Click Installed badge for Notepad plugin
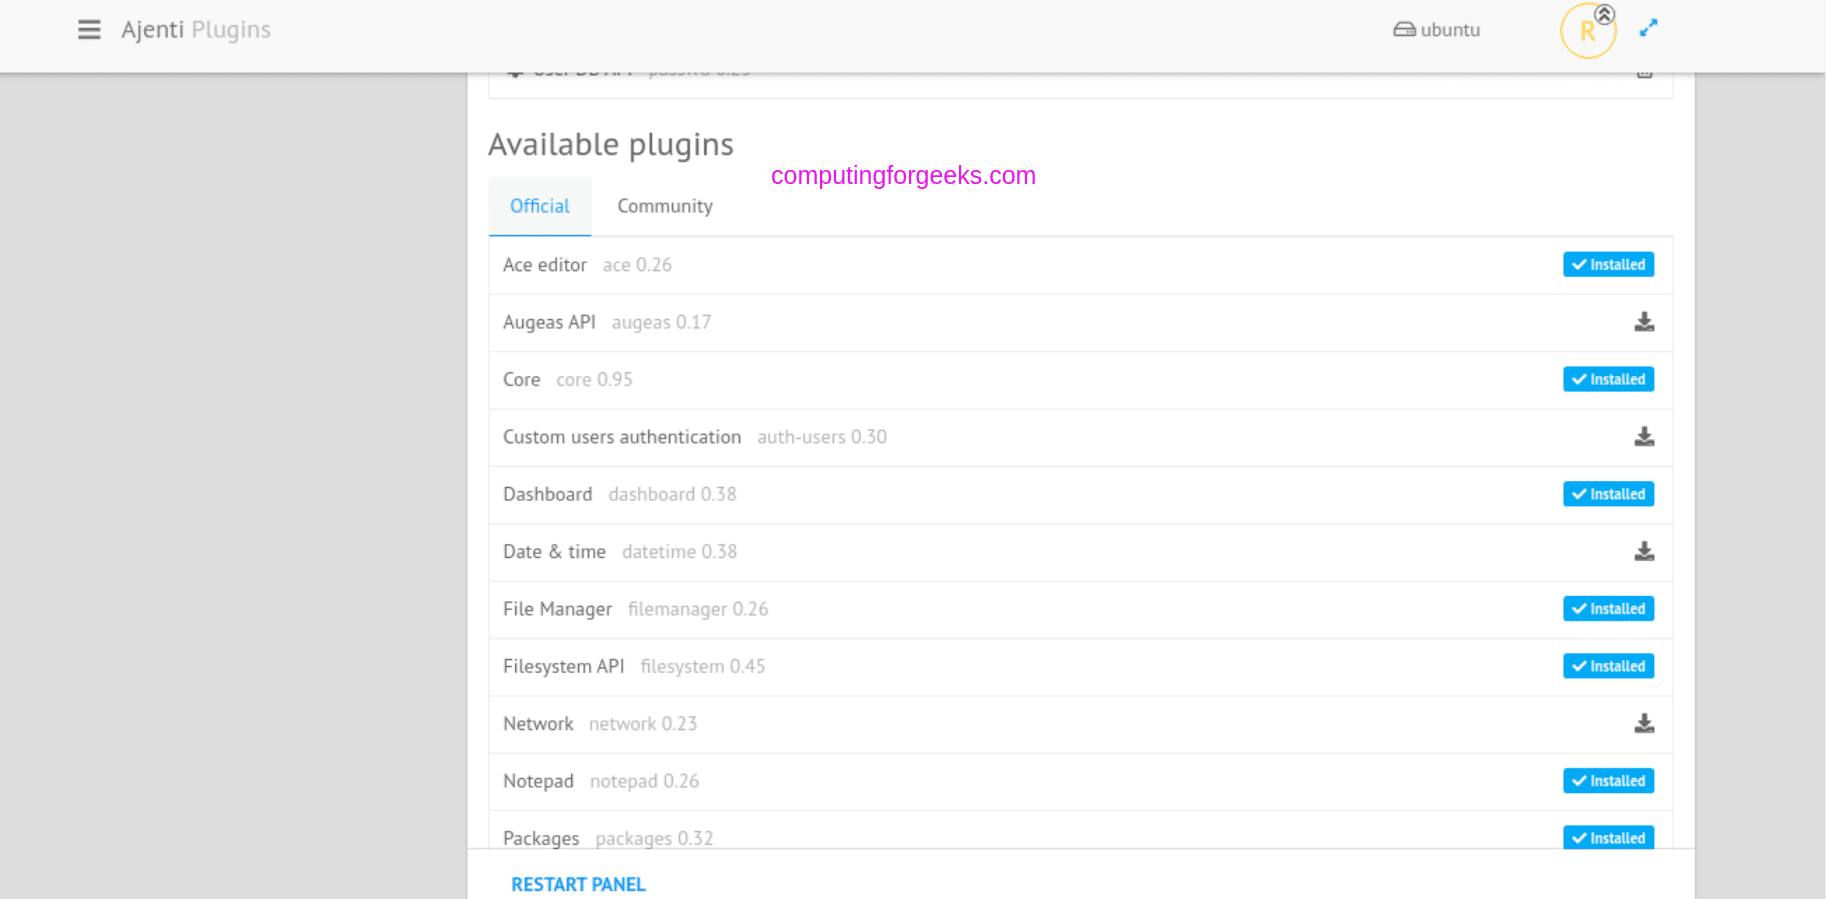The height and width of the screenshot is (899, 1826). tap(1608, 781)
